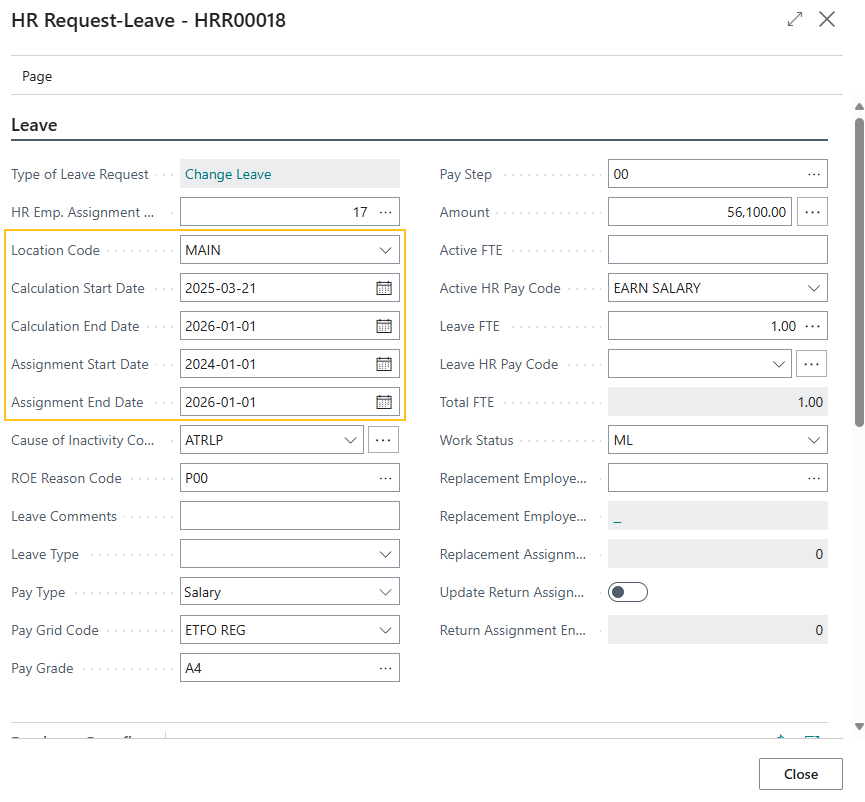Open the Location Code dropdown
The height and width of the screenshot is (802, 865).
pyautogui.click(x=386, y=249)
